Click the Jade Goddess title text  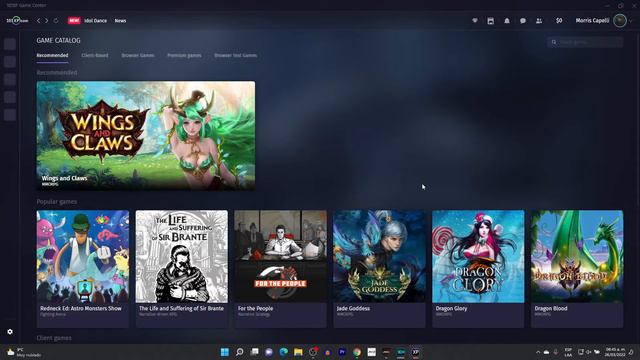point(353,309)
